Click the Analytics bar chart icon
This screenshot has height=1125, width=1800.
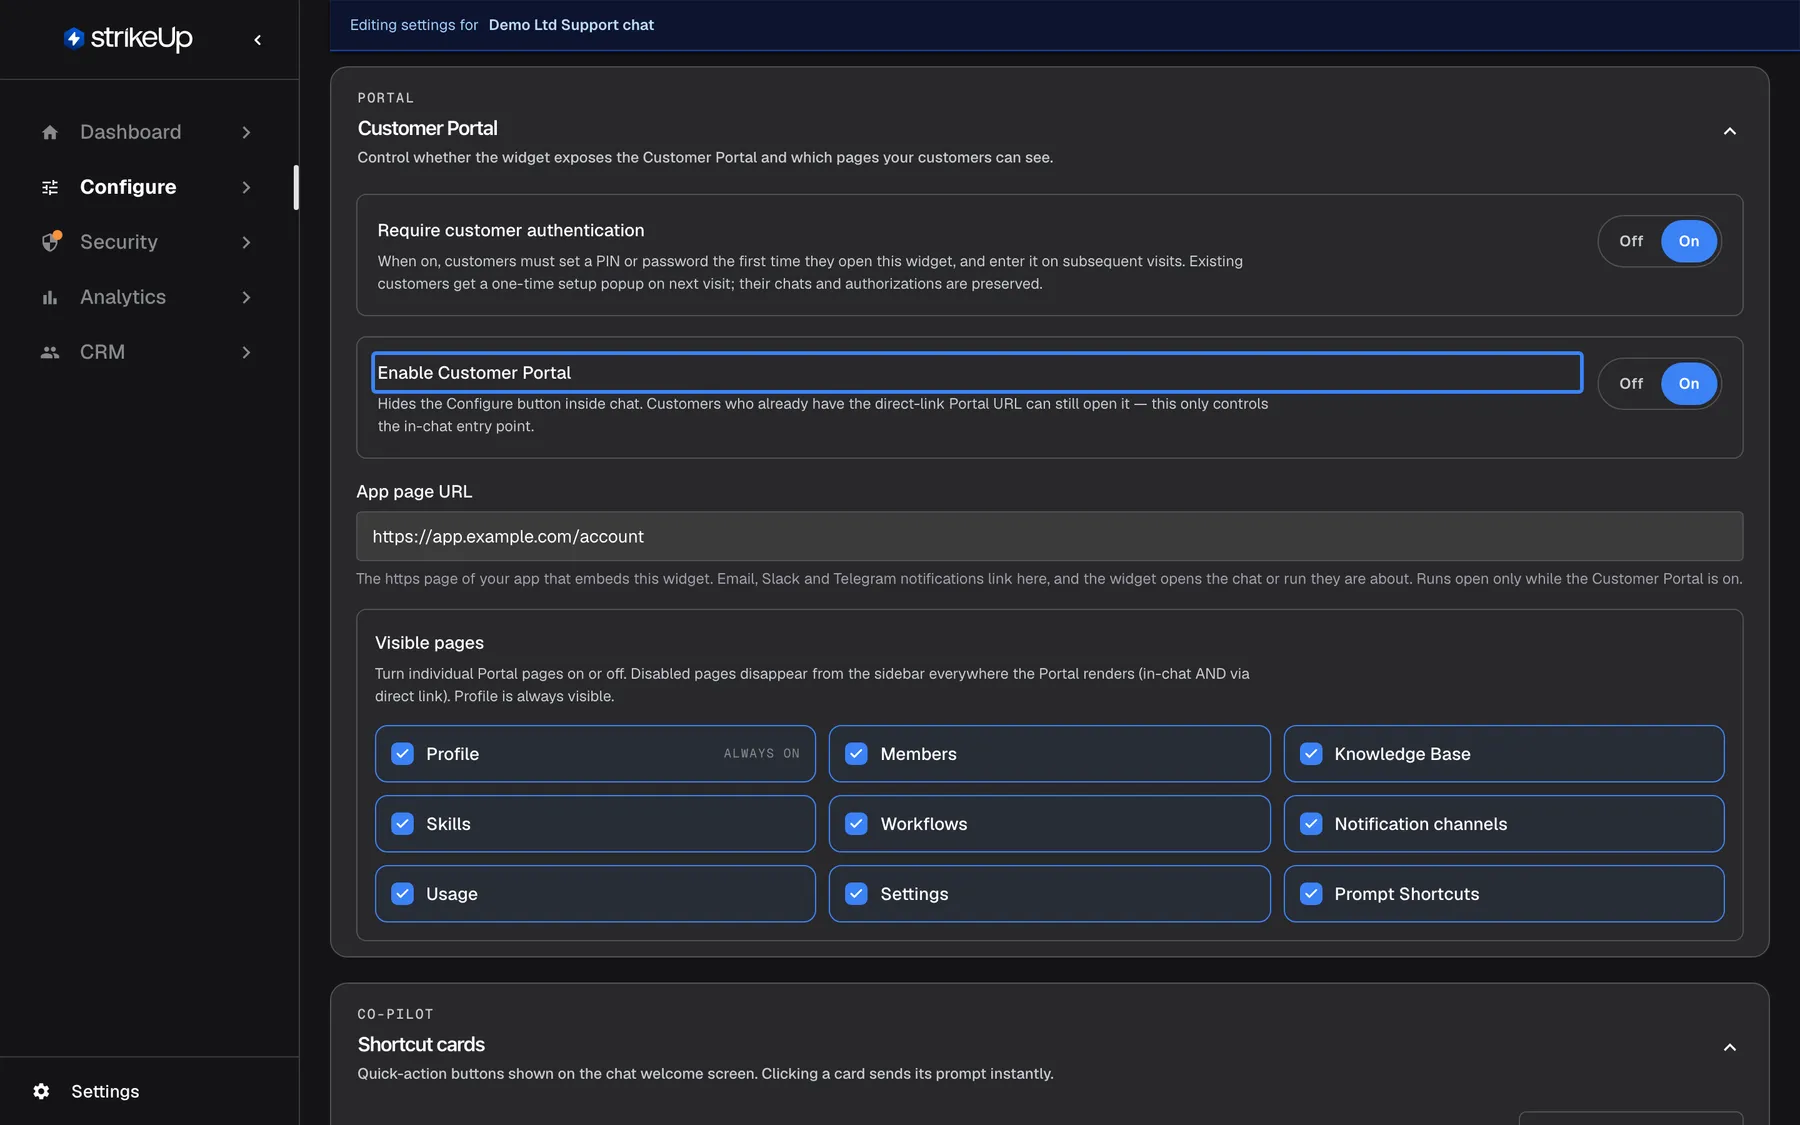coord(50,297)
